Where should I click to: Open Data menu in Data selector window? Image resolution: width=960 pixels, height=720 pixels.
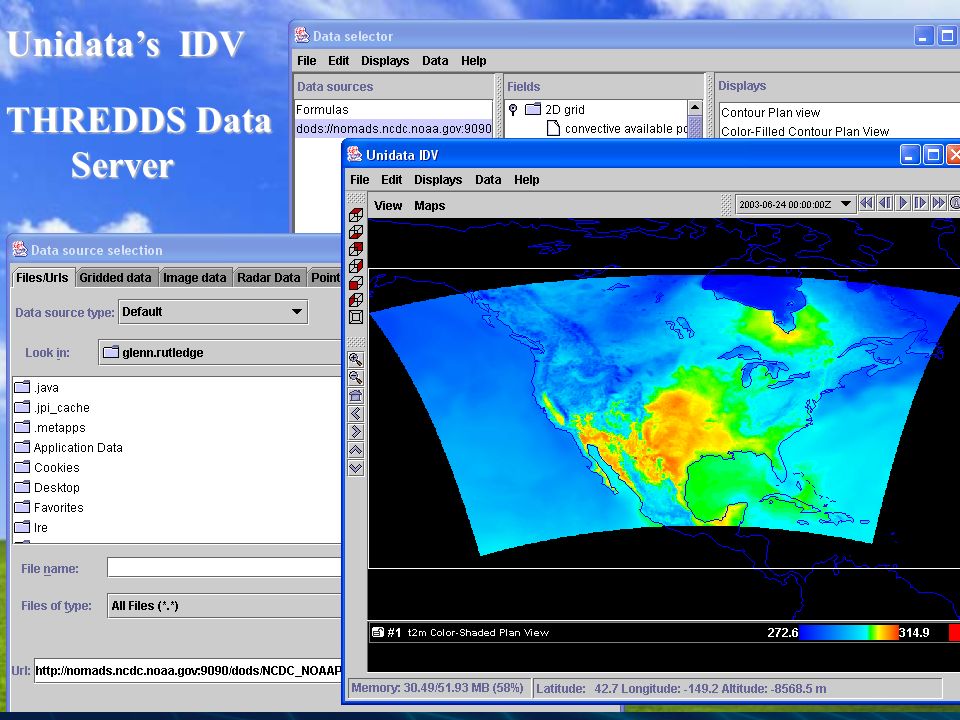[435, 61]
